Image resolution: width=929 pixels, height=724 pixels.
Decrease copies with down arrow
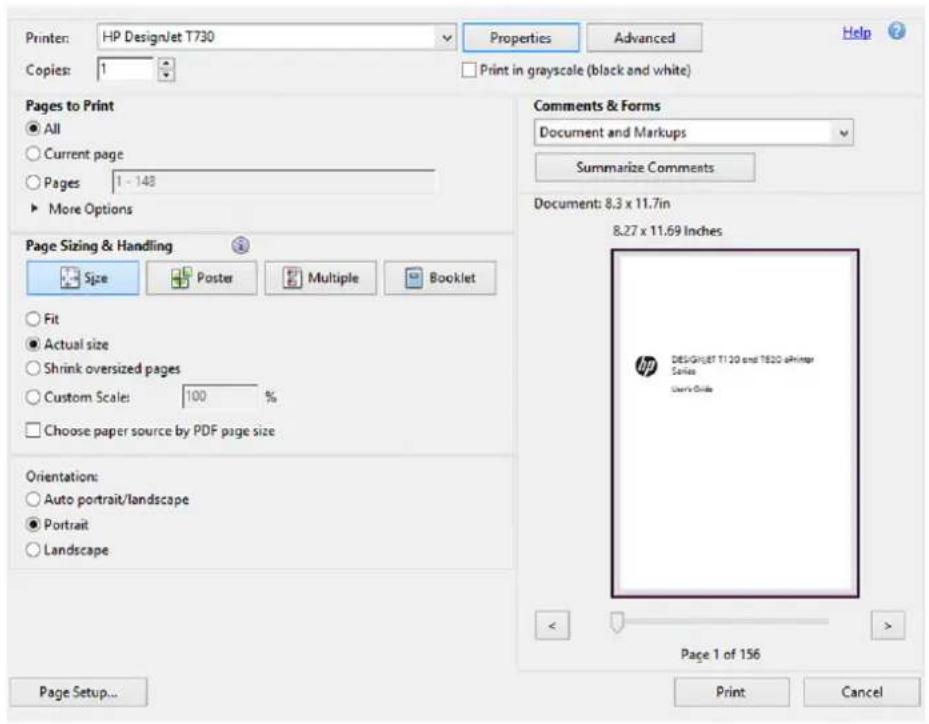pyautogui.click(x=166, y=75)
